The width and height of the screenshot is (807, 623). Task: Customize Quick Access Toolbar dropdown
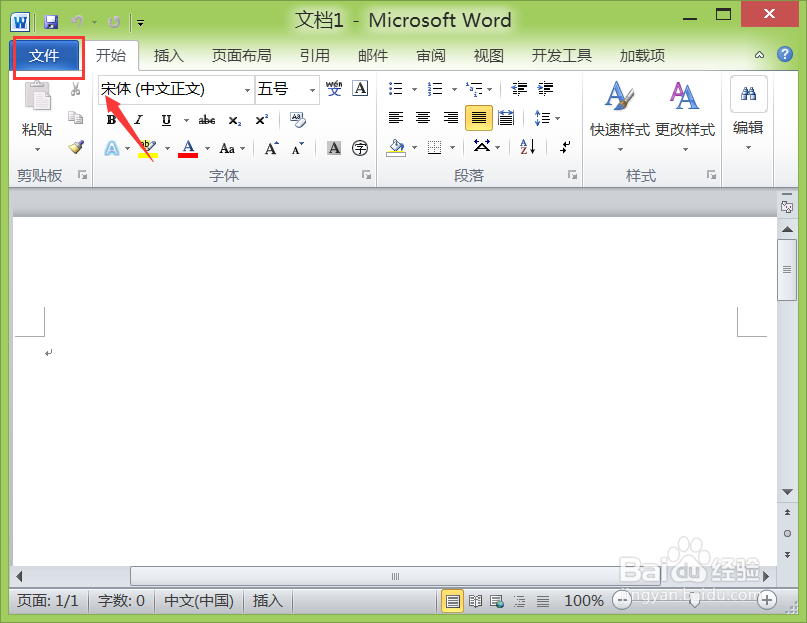pyautogui.click(x=140, y=22)
